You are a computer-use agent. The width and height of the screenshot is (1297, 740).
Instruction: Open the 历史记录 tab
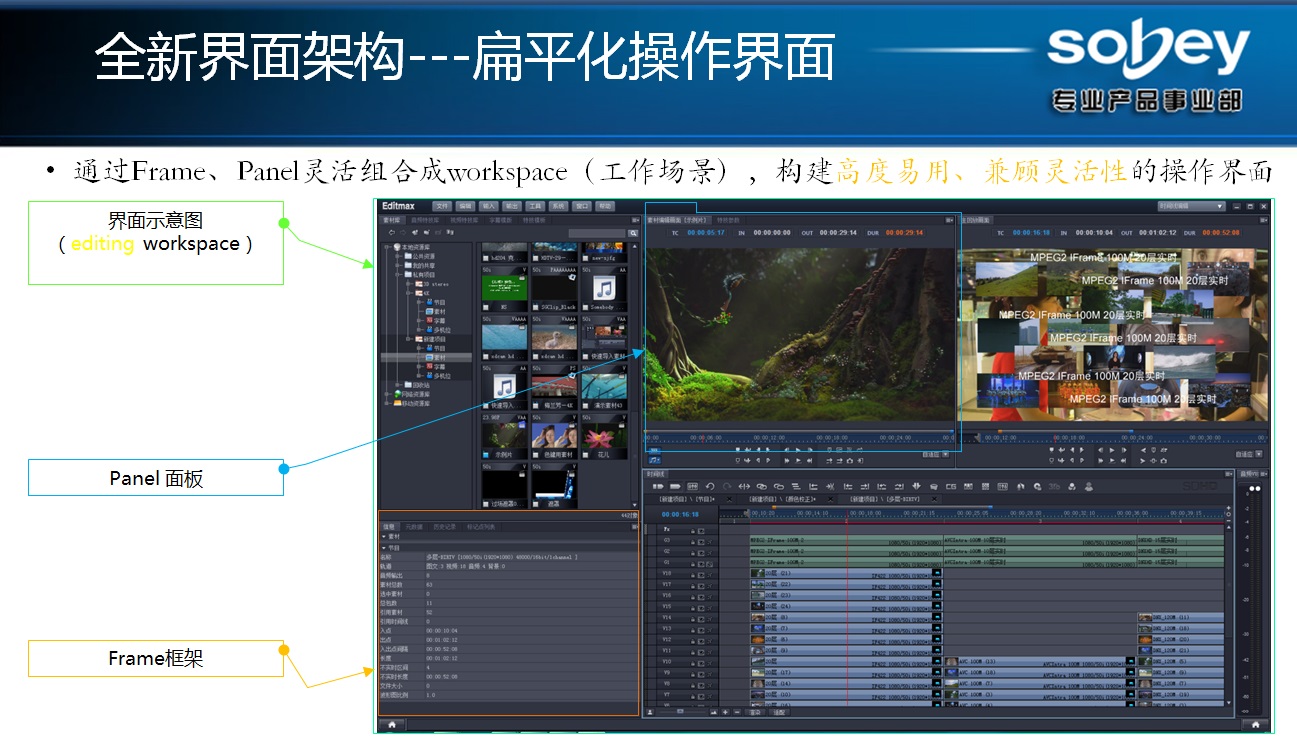pos(444,527)
